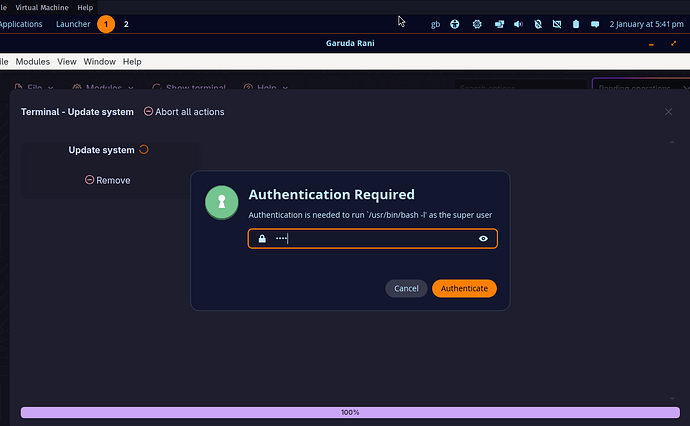Viewport: 690px width, 426px height.
Task: Click the Authenticate button
Action: pyautogui.click(x=464, y=288)
